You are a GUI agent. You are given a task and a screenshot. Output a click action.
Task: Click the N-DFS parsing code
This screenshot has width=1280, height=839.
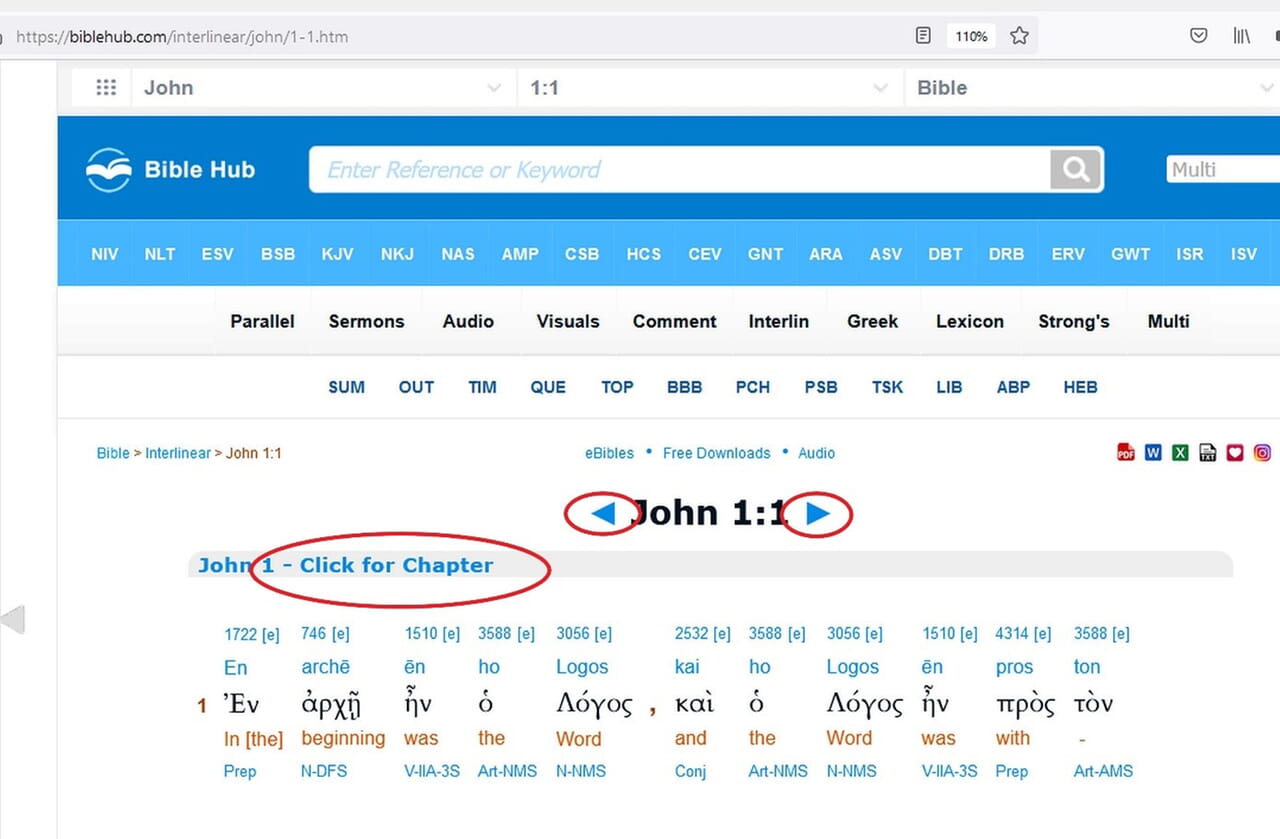pyautogui.click(x=324, y=771)
